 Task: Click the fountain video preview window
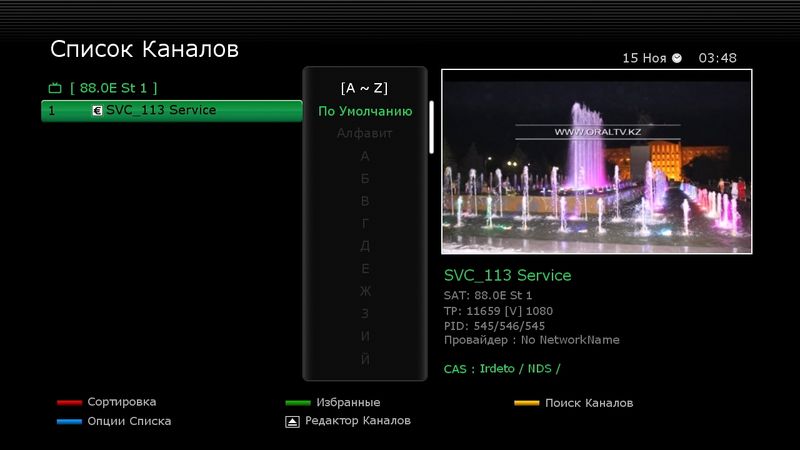click(596, 161)
